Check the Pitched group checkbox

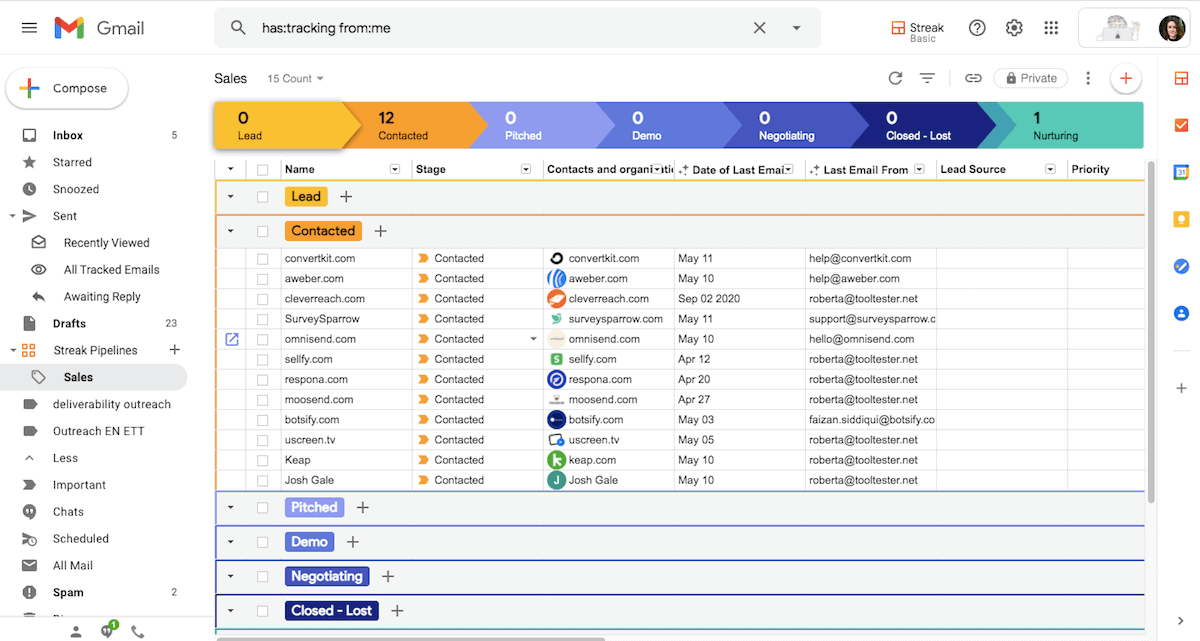click(x=263, y=508)
